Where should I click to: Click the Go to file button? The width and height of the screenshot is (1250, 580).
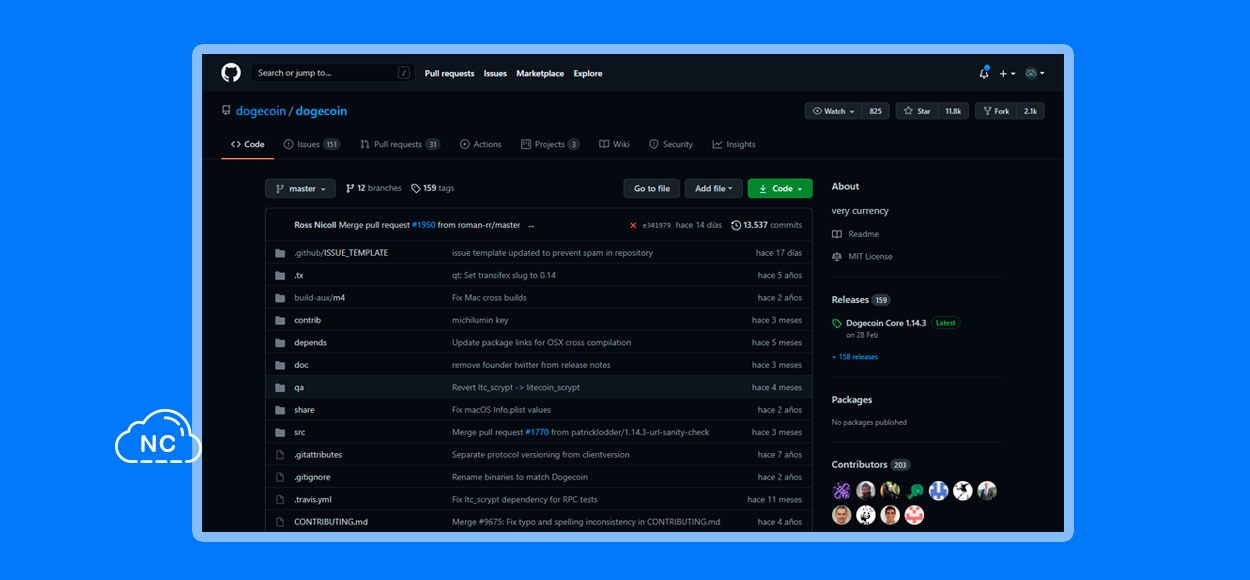click(x=652, y=188)
